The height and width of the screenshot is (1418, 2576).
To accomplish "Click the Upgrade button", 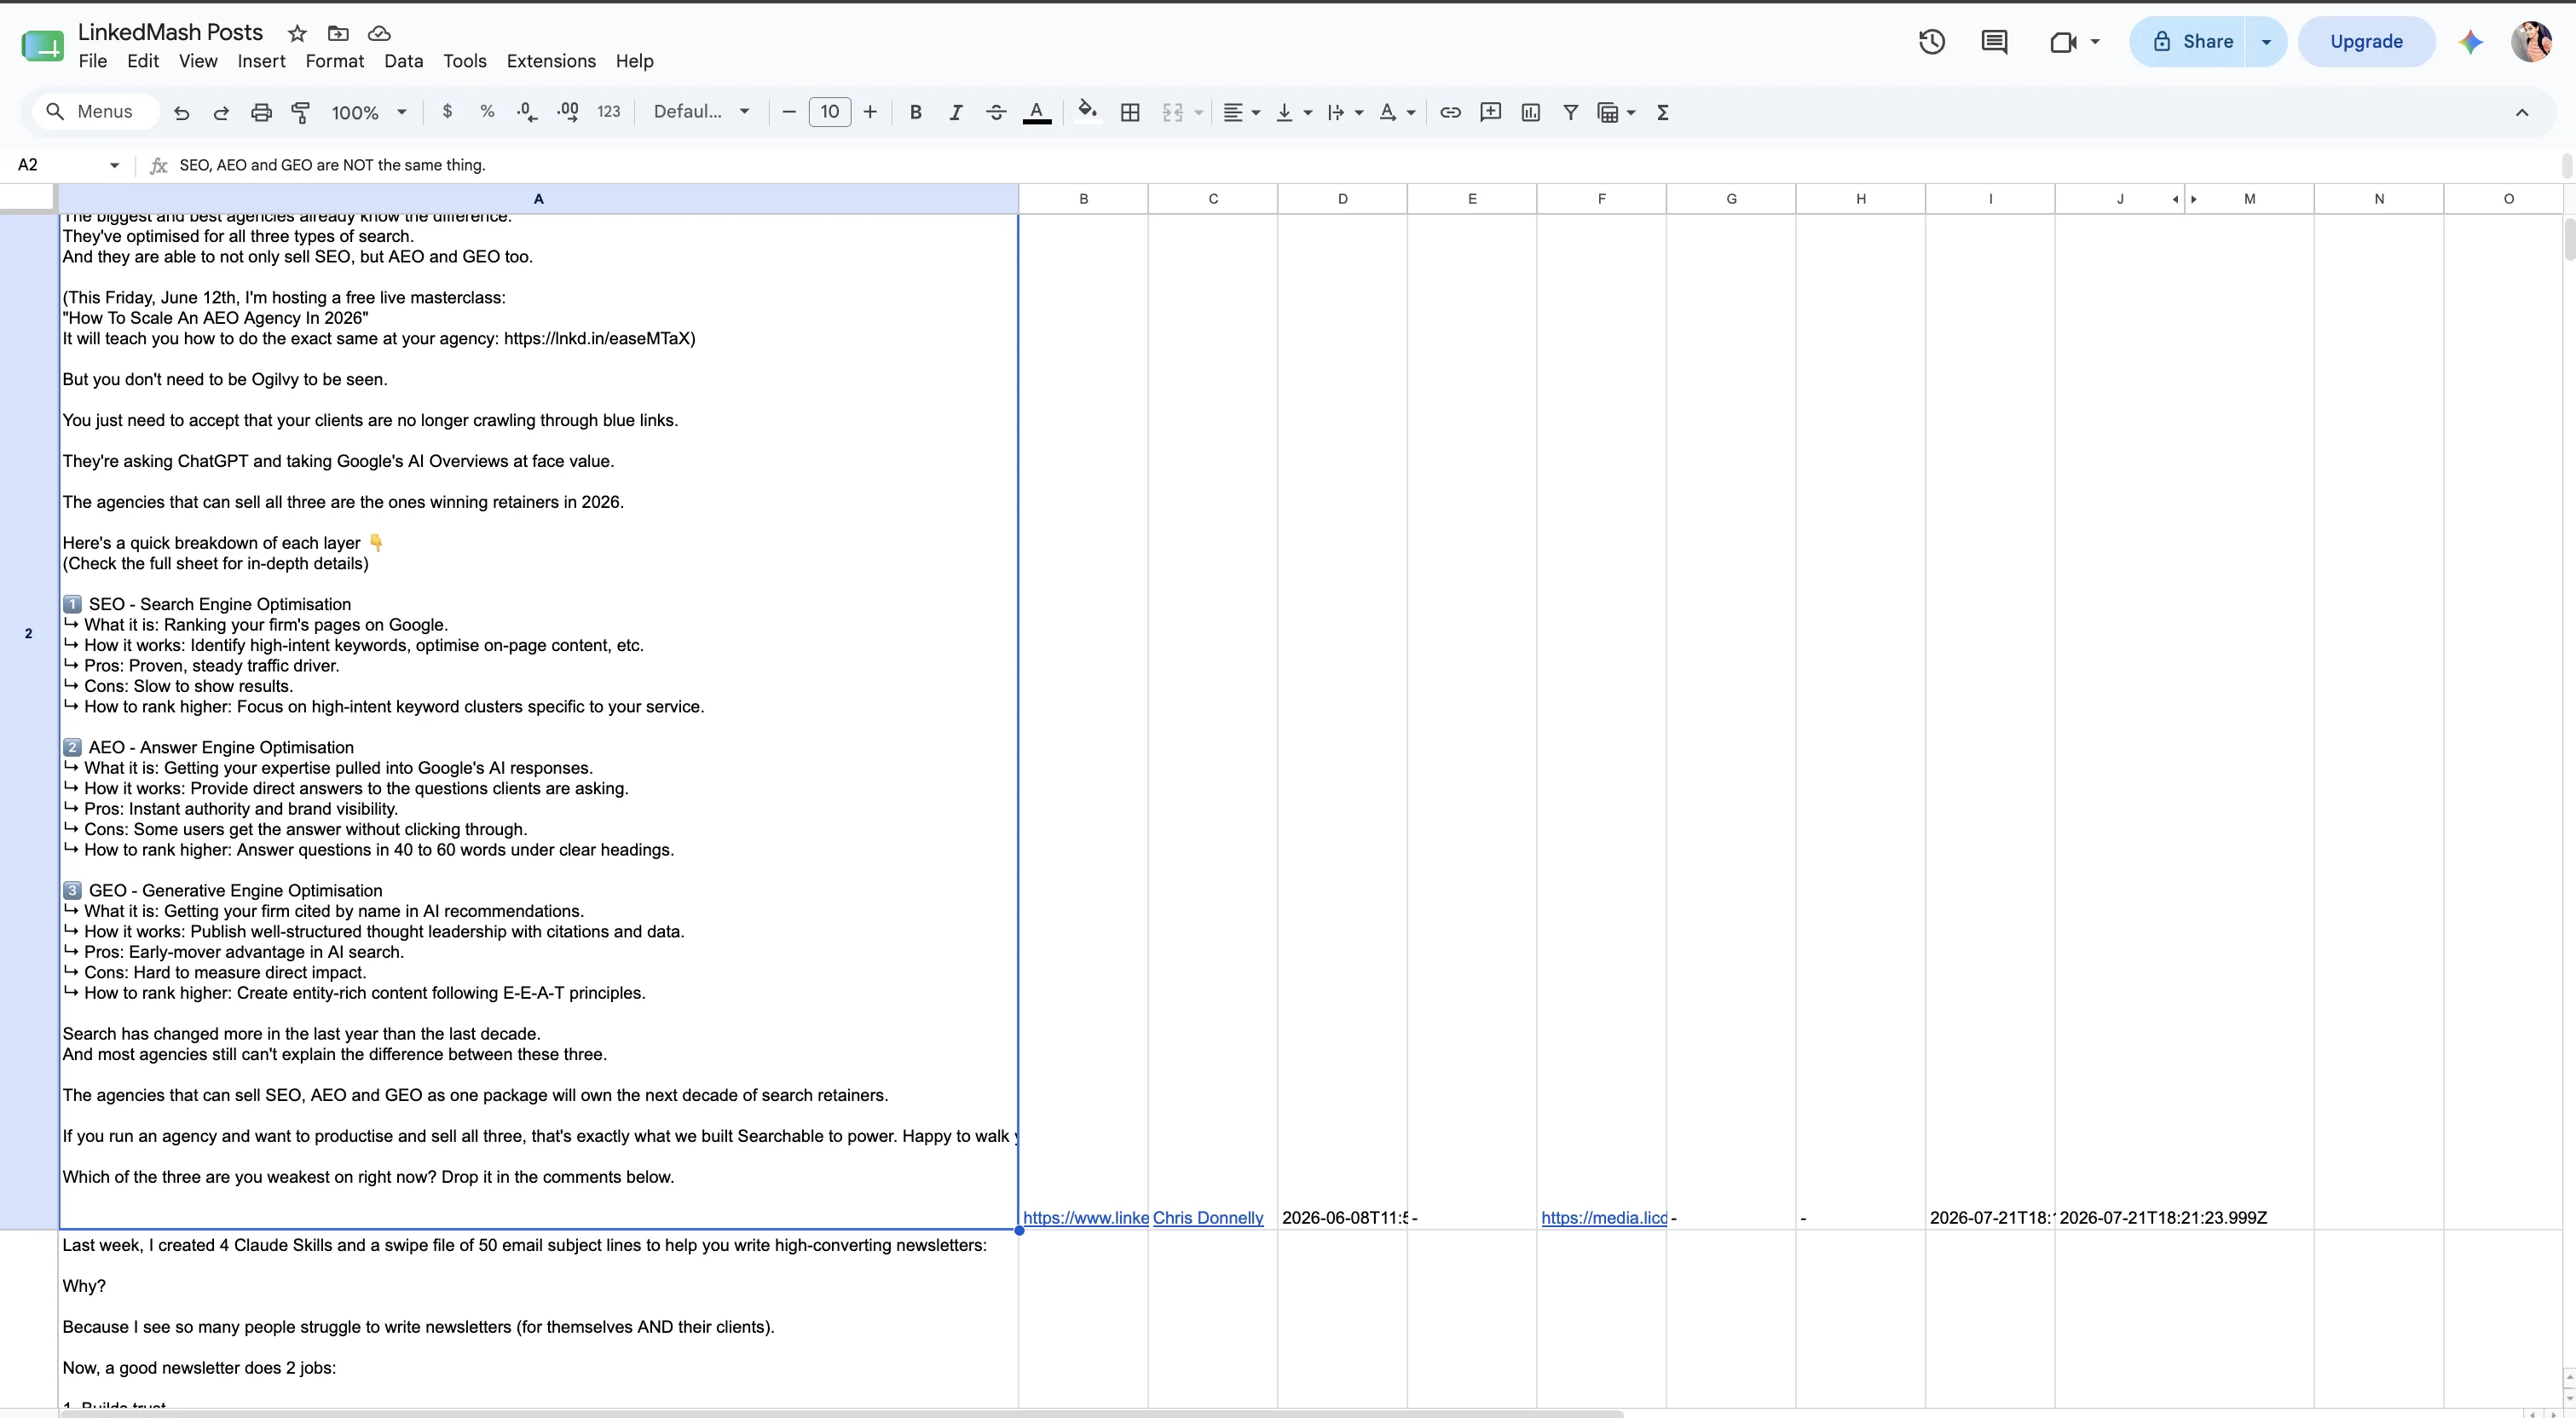I will 2366,41.
